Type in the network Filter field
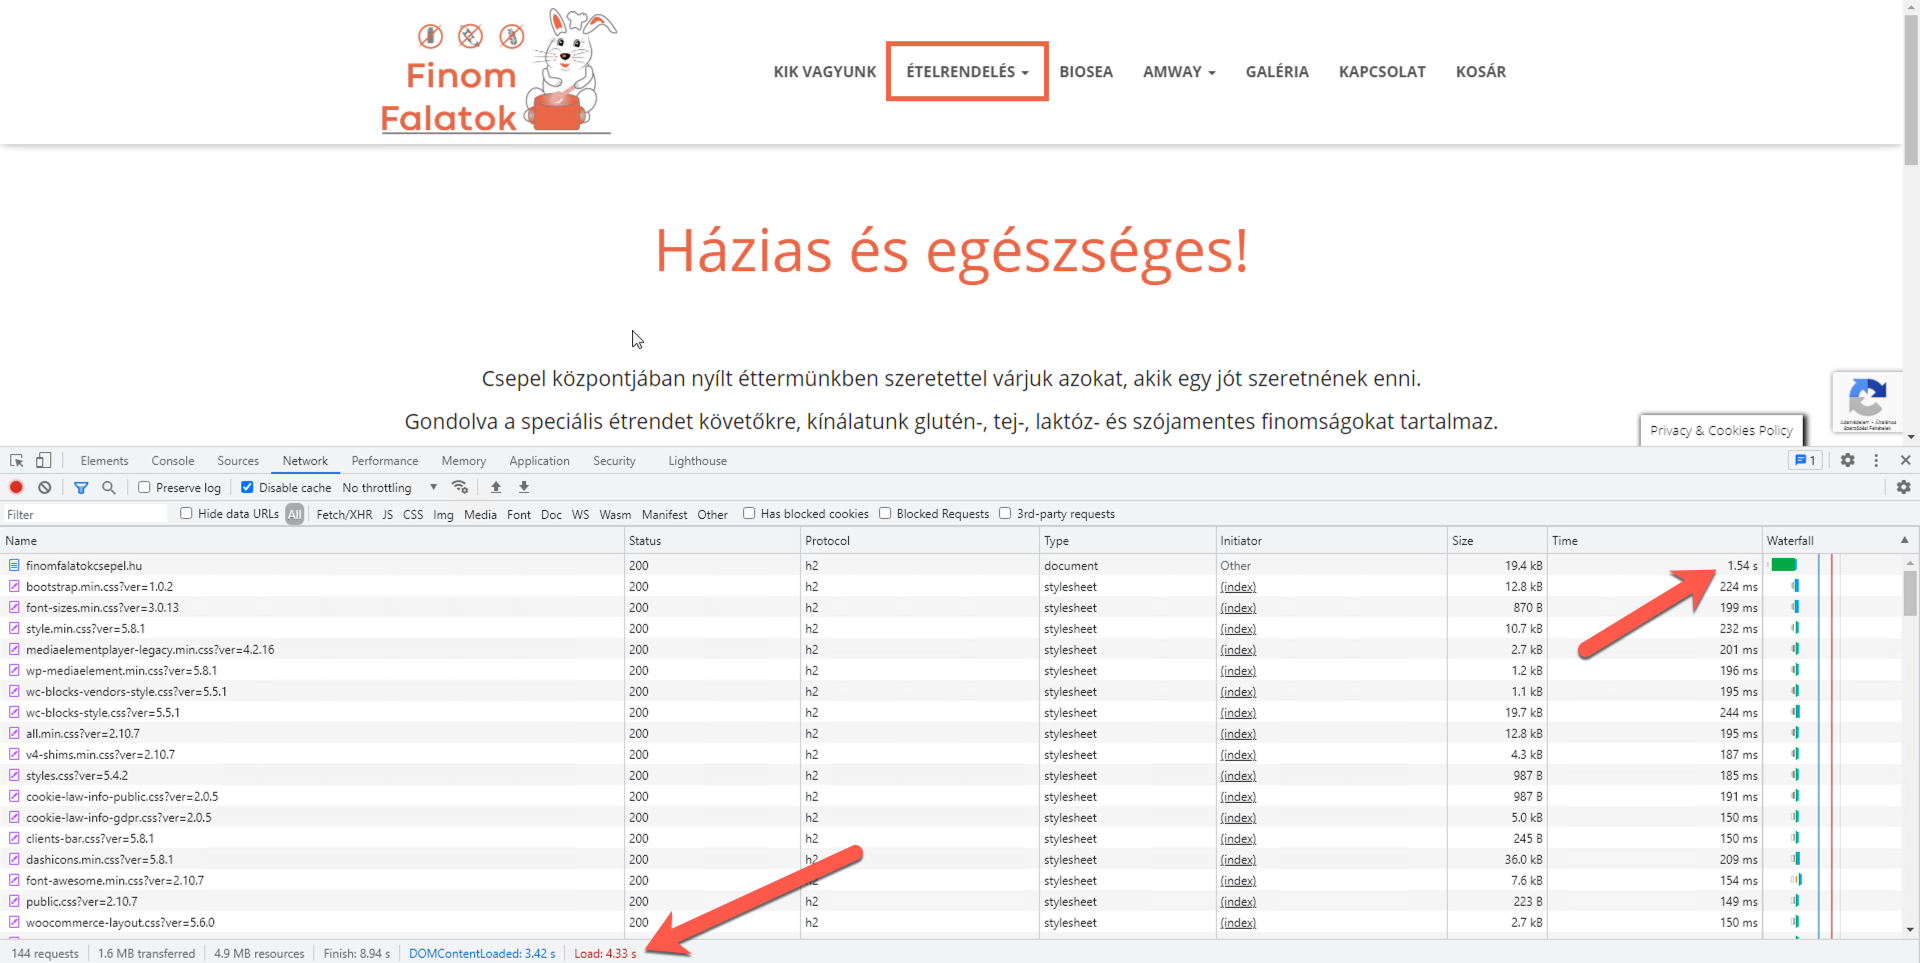 tap(85, 514)
